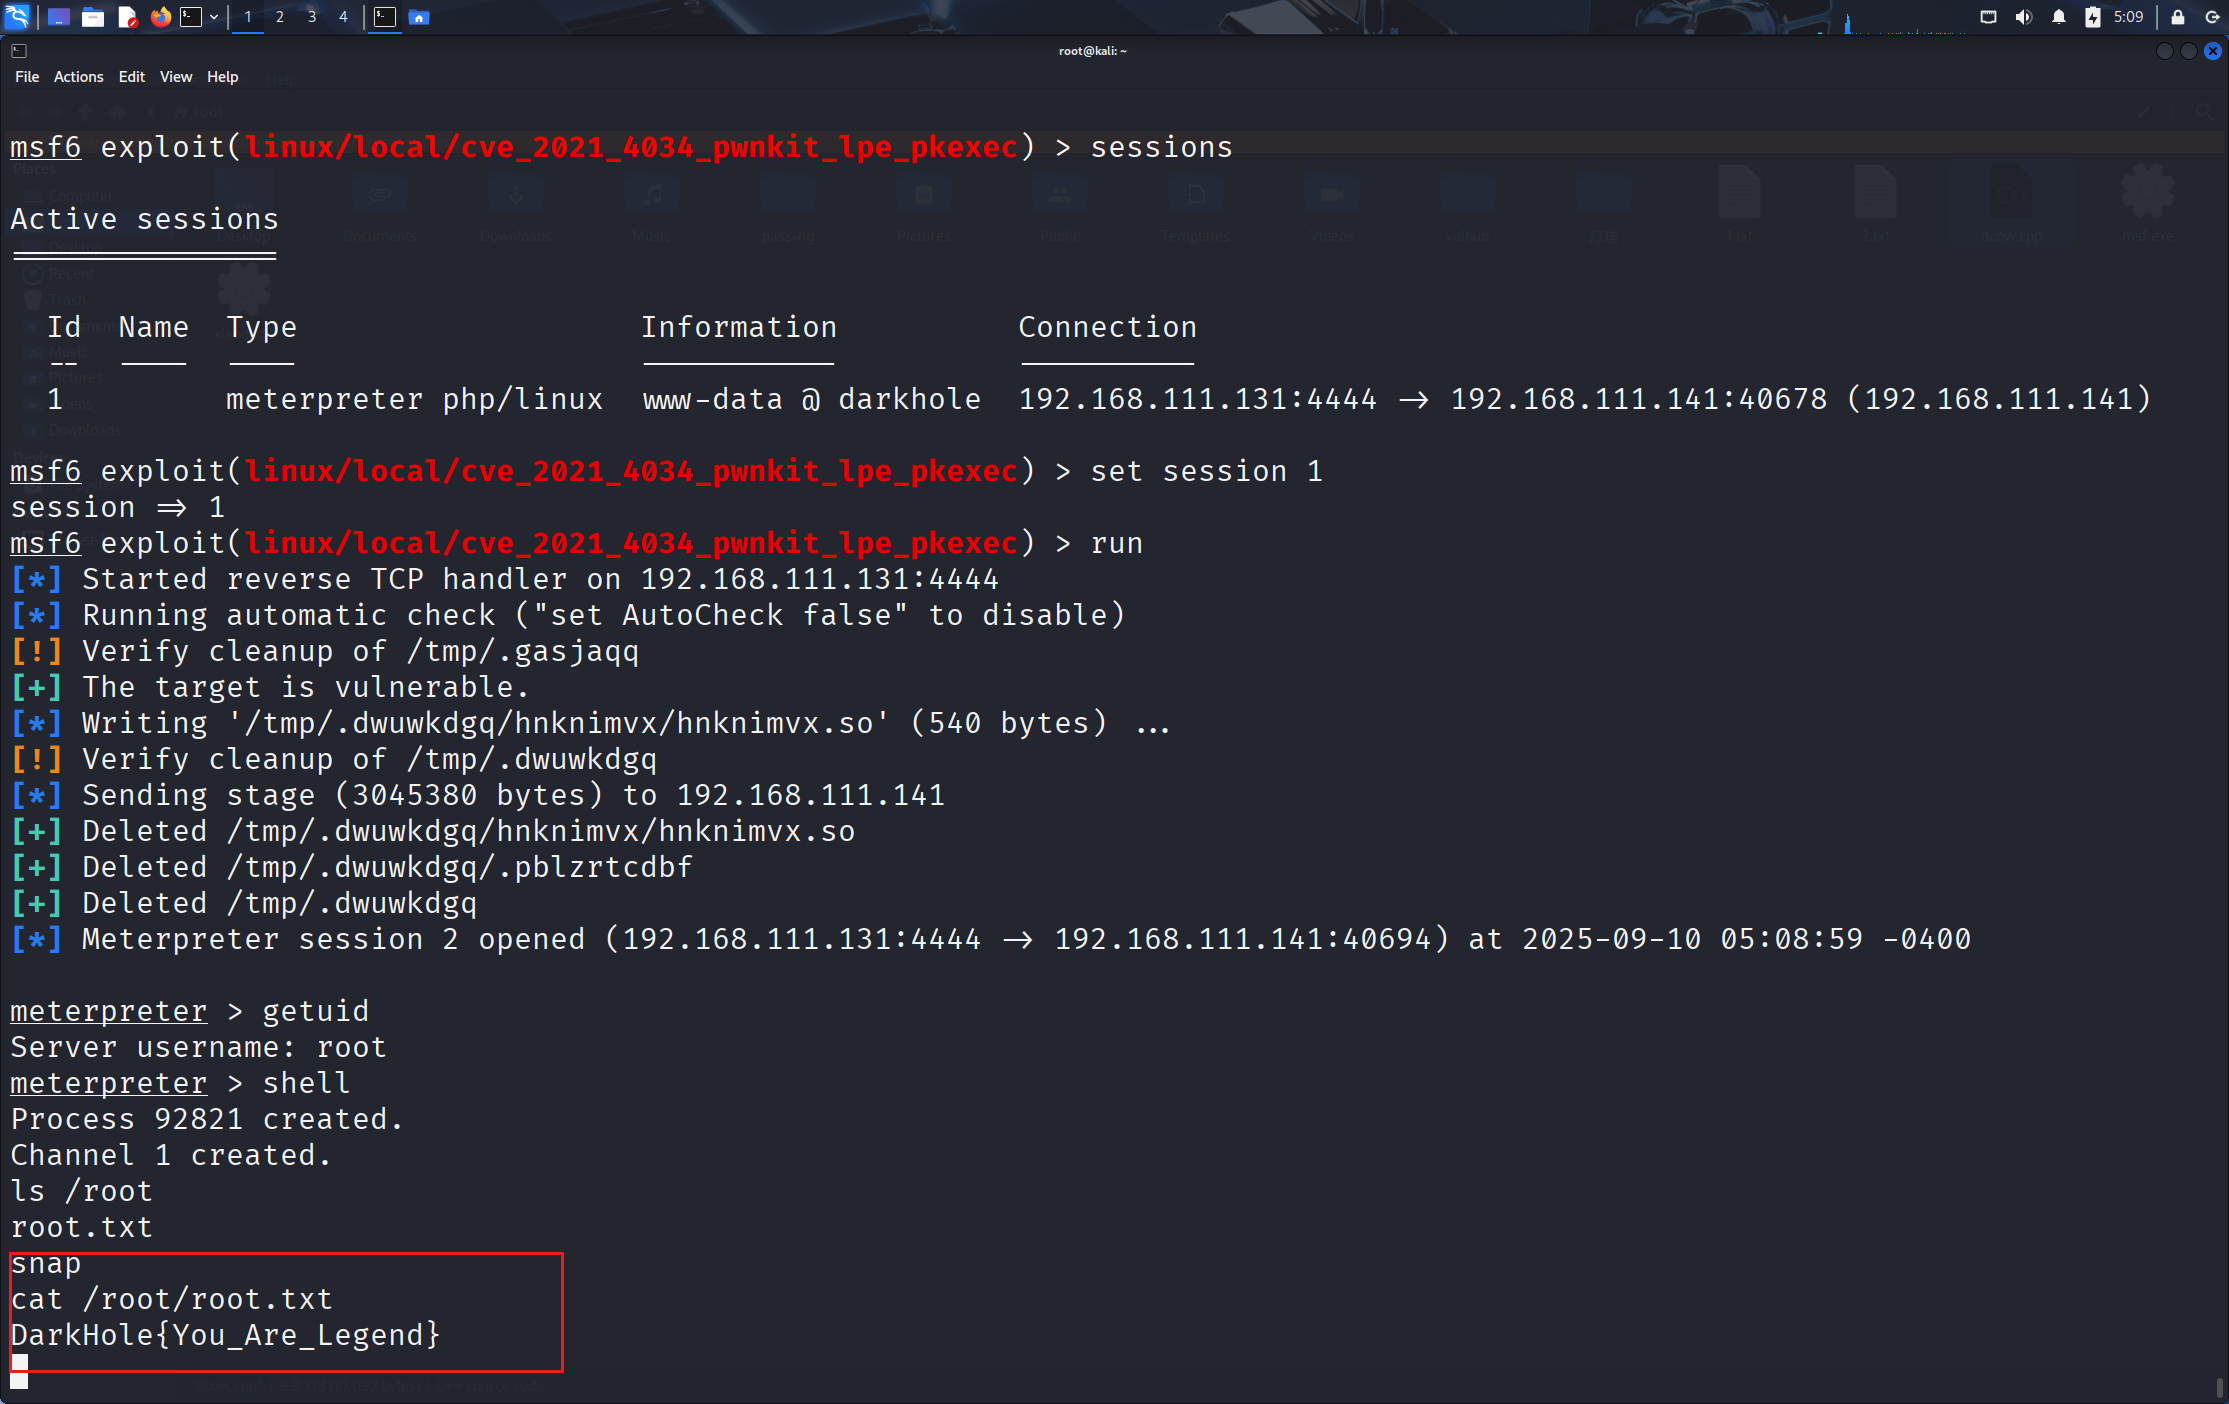Expand the terminal launcher dropdown arrow
This screenshot has width=2229, height=1404.
coord(214,17)
